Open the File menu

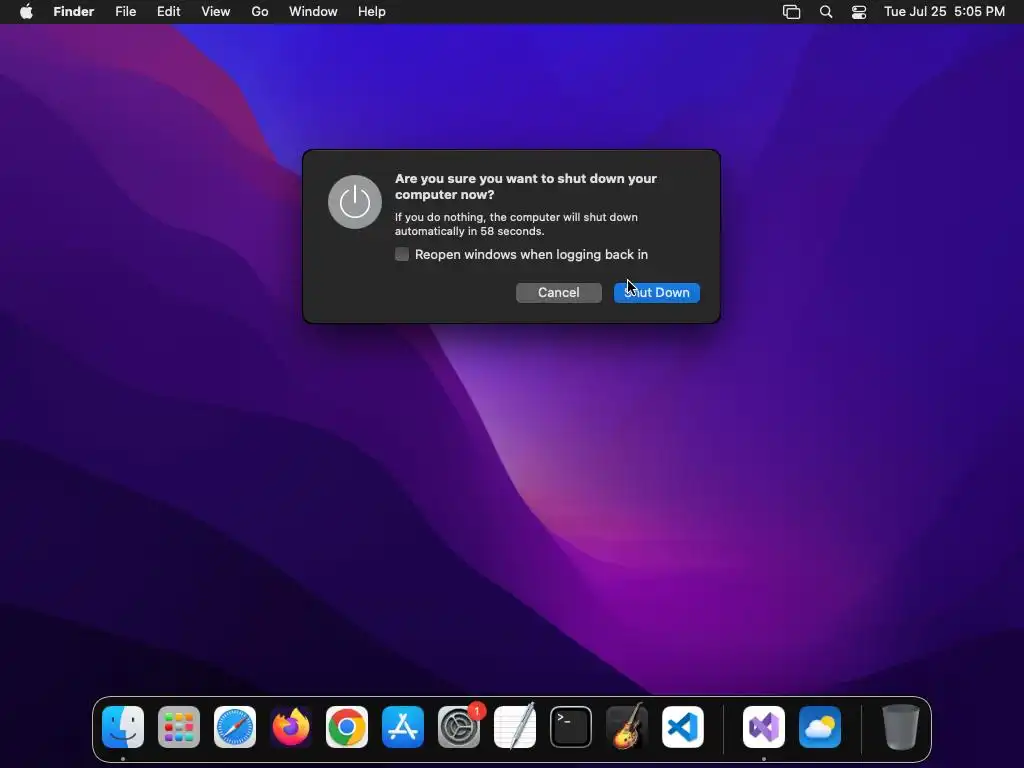tap(125, 12)
